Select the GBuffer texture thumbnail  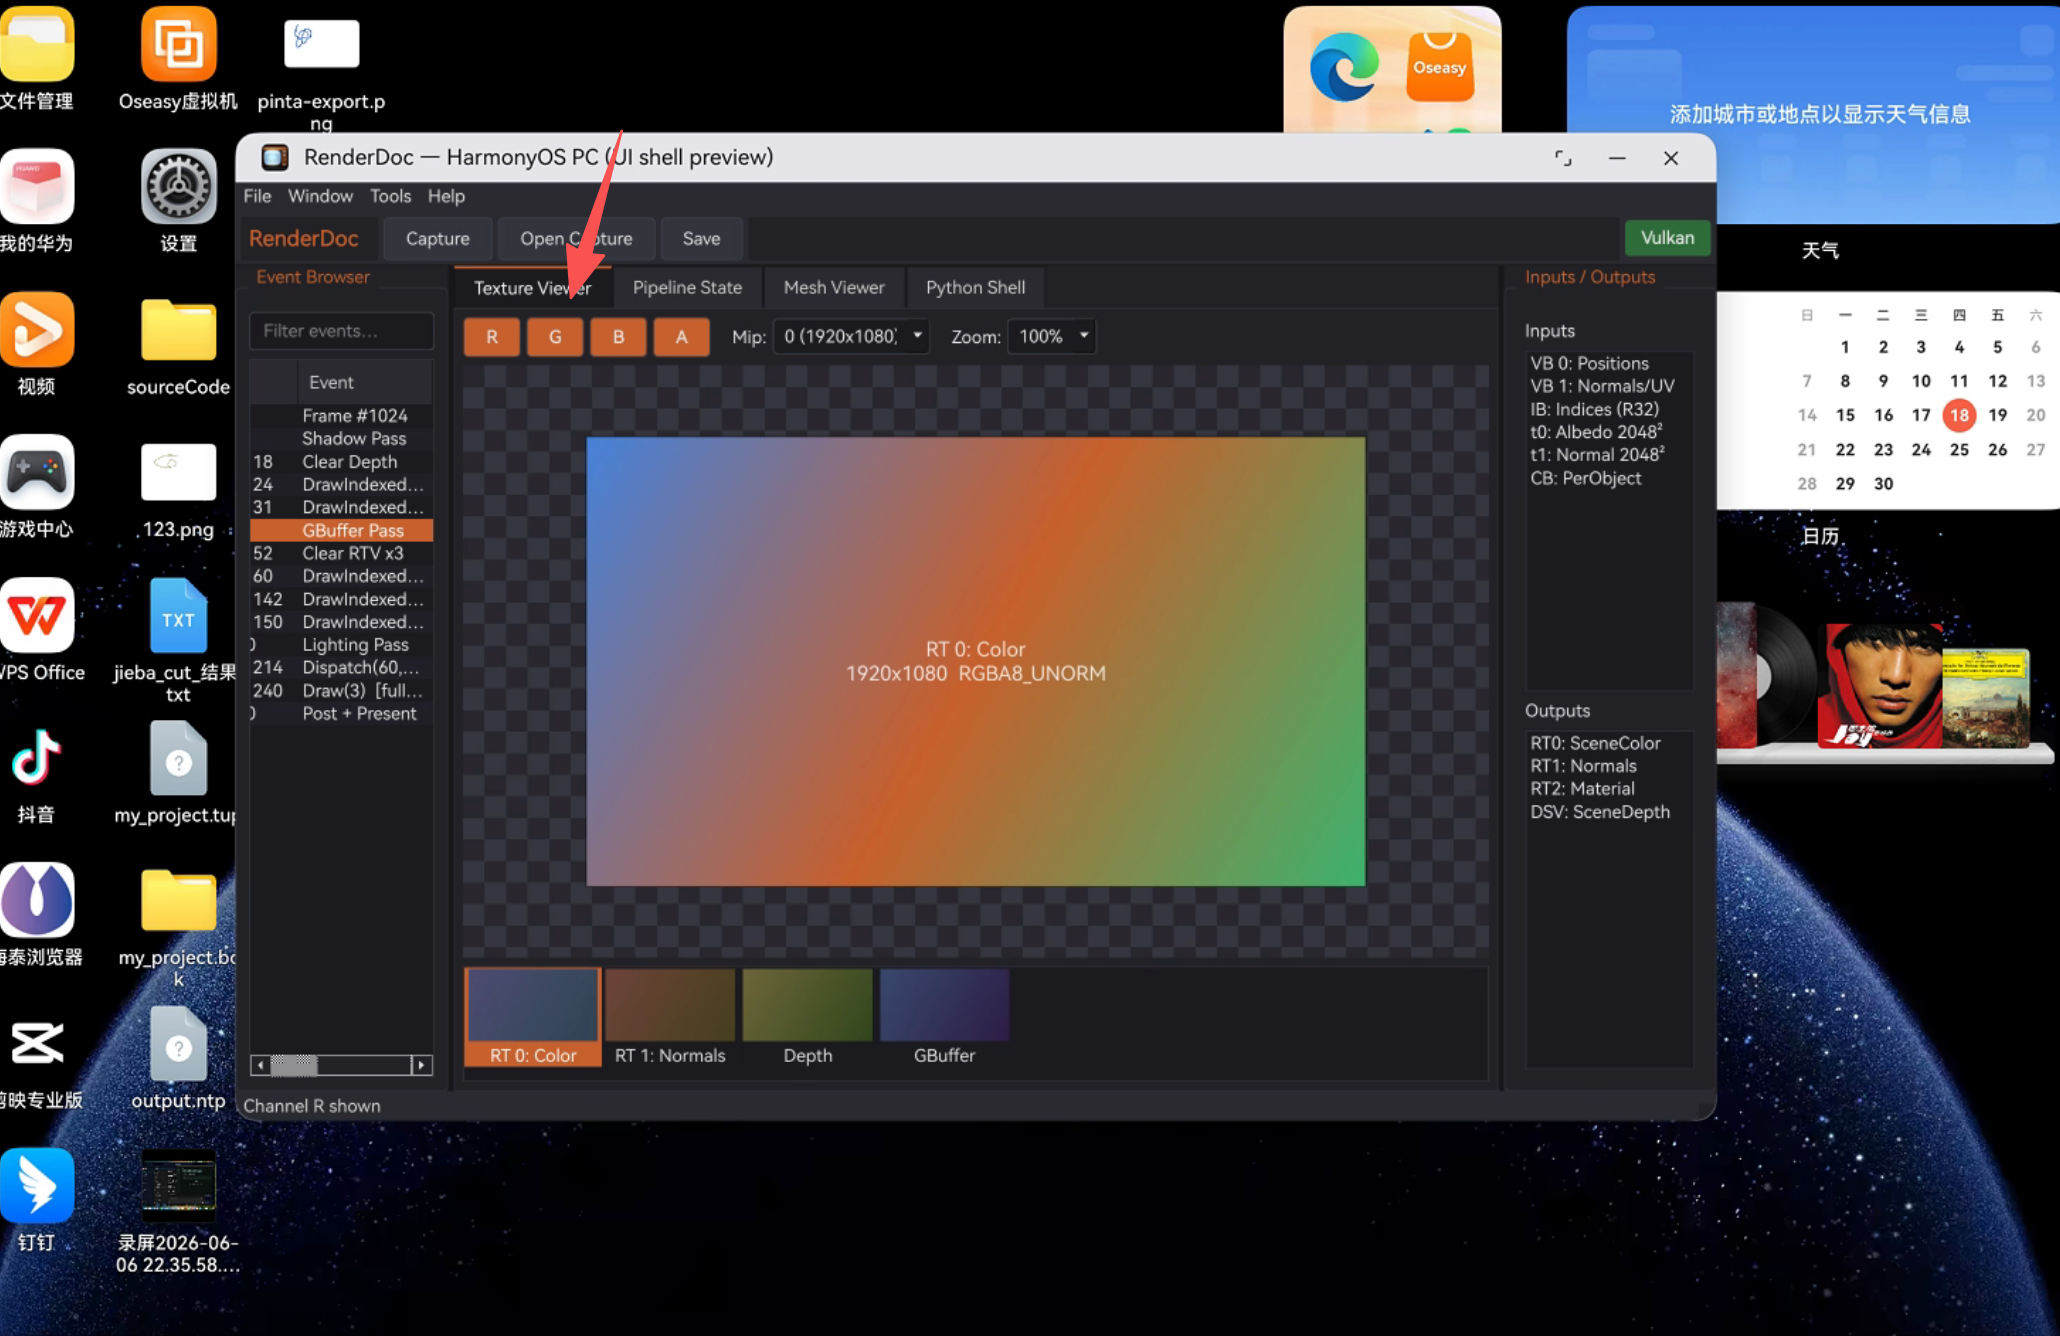(944, 1017)
